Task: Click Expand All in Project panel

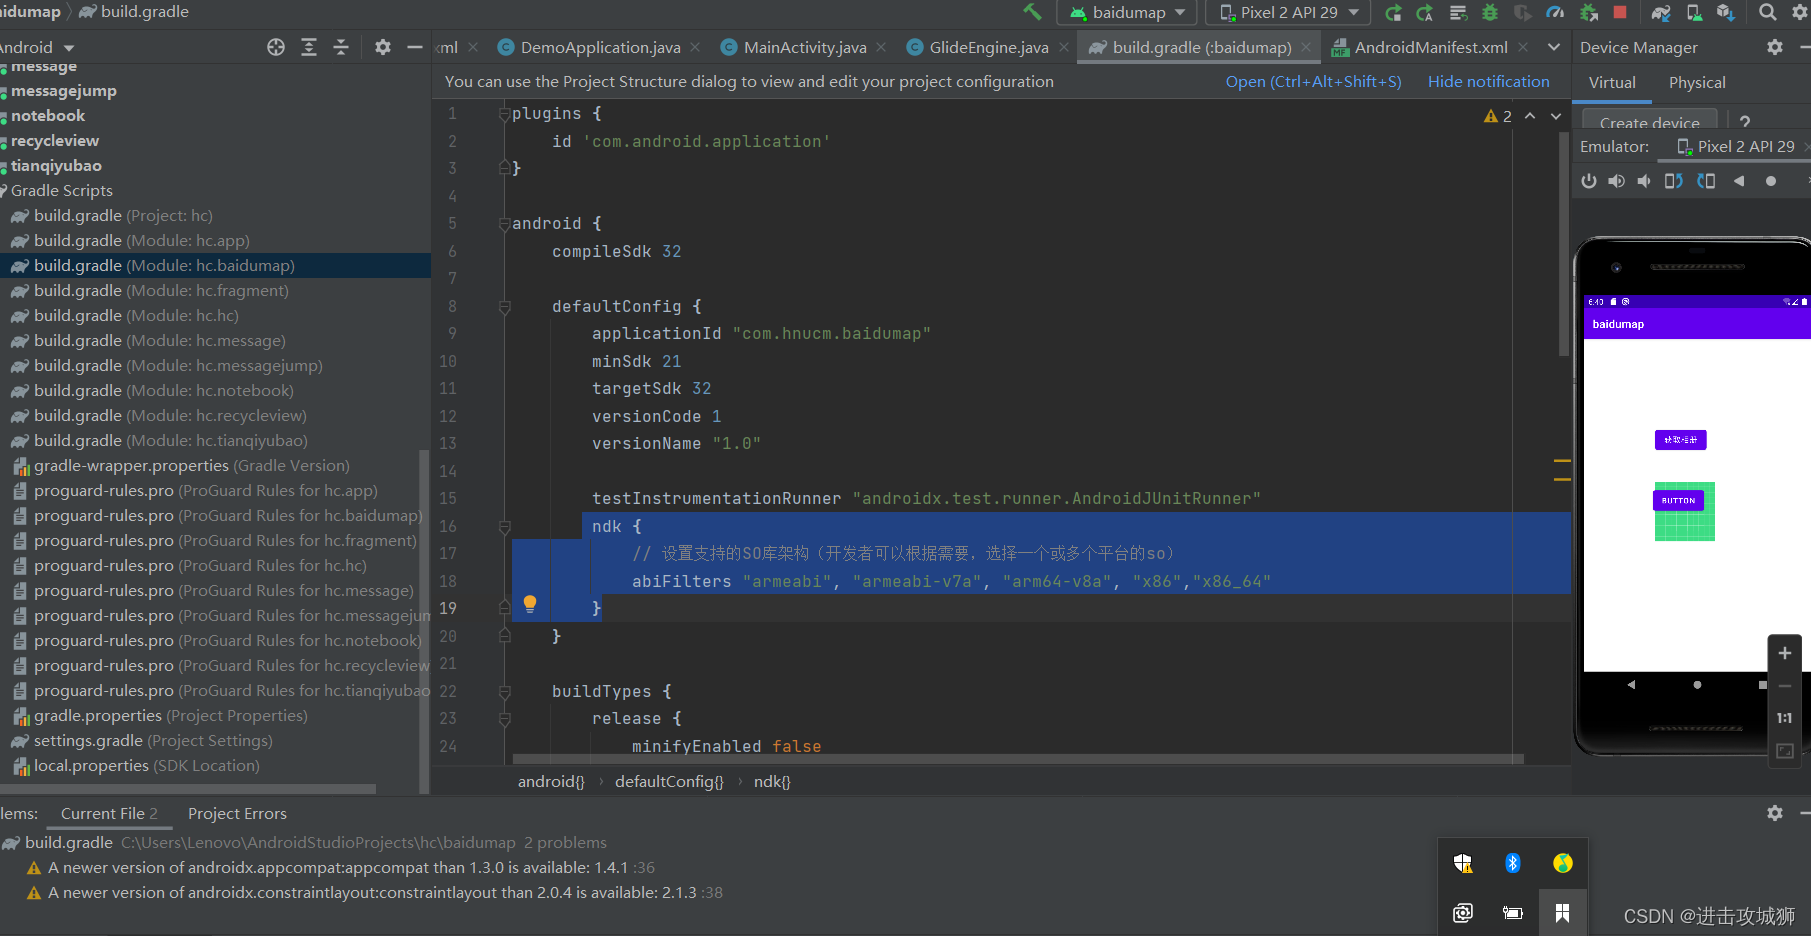Action: [x=309, y=47]
